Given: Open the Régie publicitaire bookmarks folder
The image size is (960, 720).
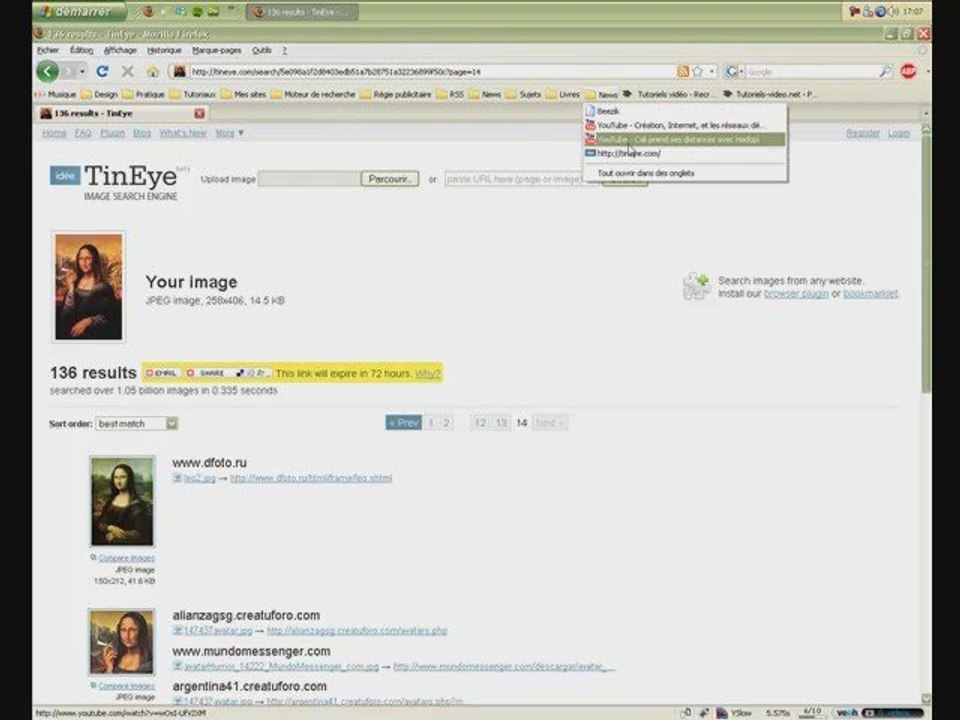Looking at the screenshot, I should pyautogui.click(x=396, y=94).
